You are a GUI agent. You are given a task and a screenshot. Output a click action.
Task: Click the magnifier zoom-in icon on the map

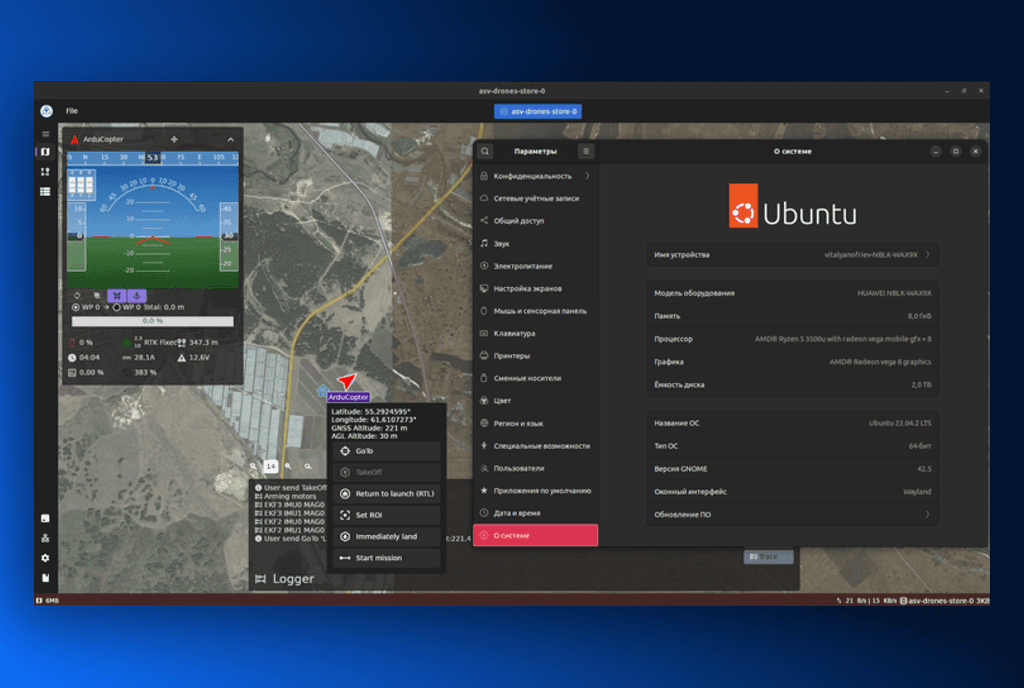(x=286, y=466)
